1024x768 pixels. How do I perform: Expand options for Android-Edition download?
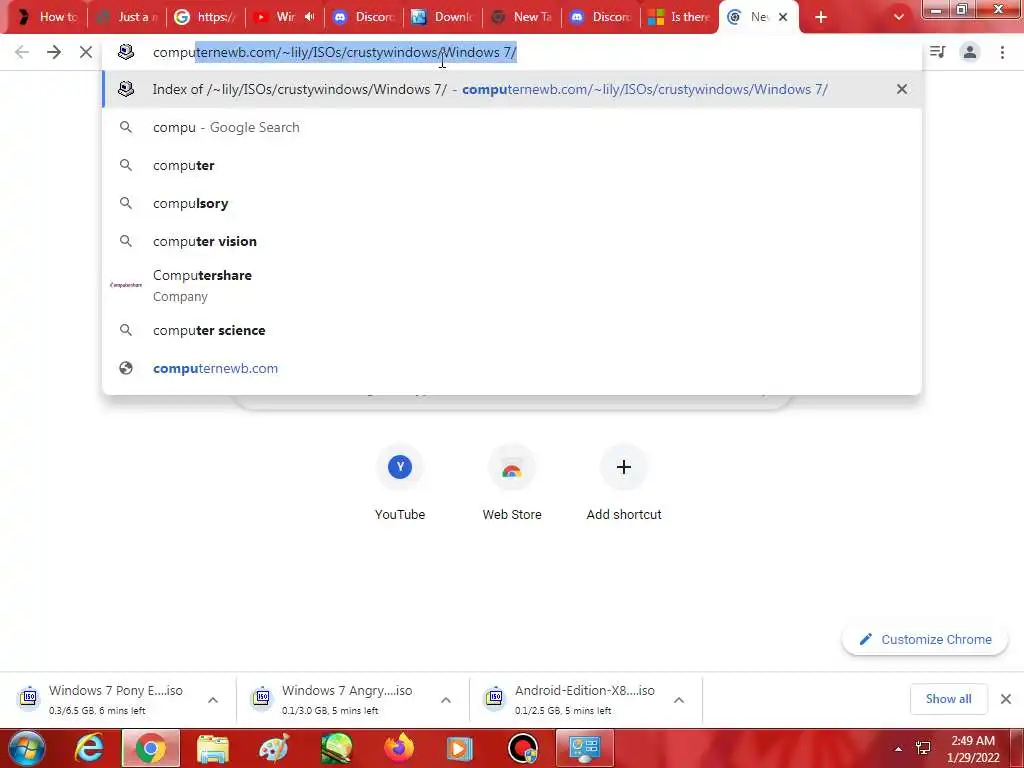[x=679, y=699]
